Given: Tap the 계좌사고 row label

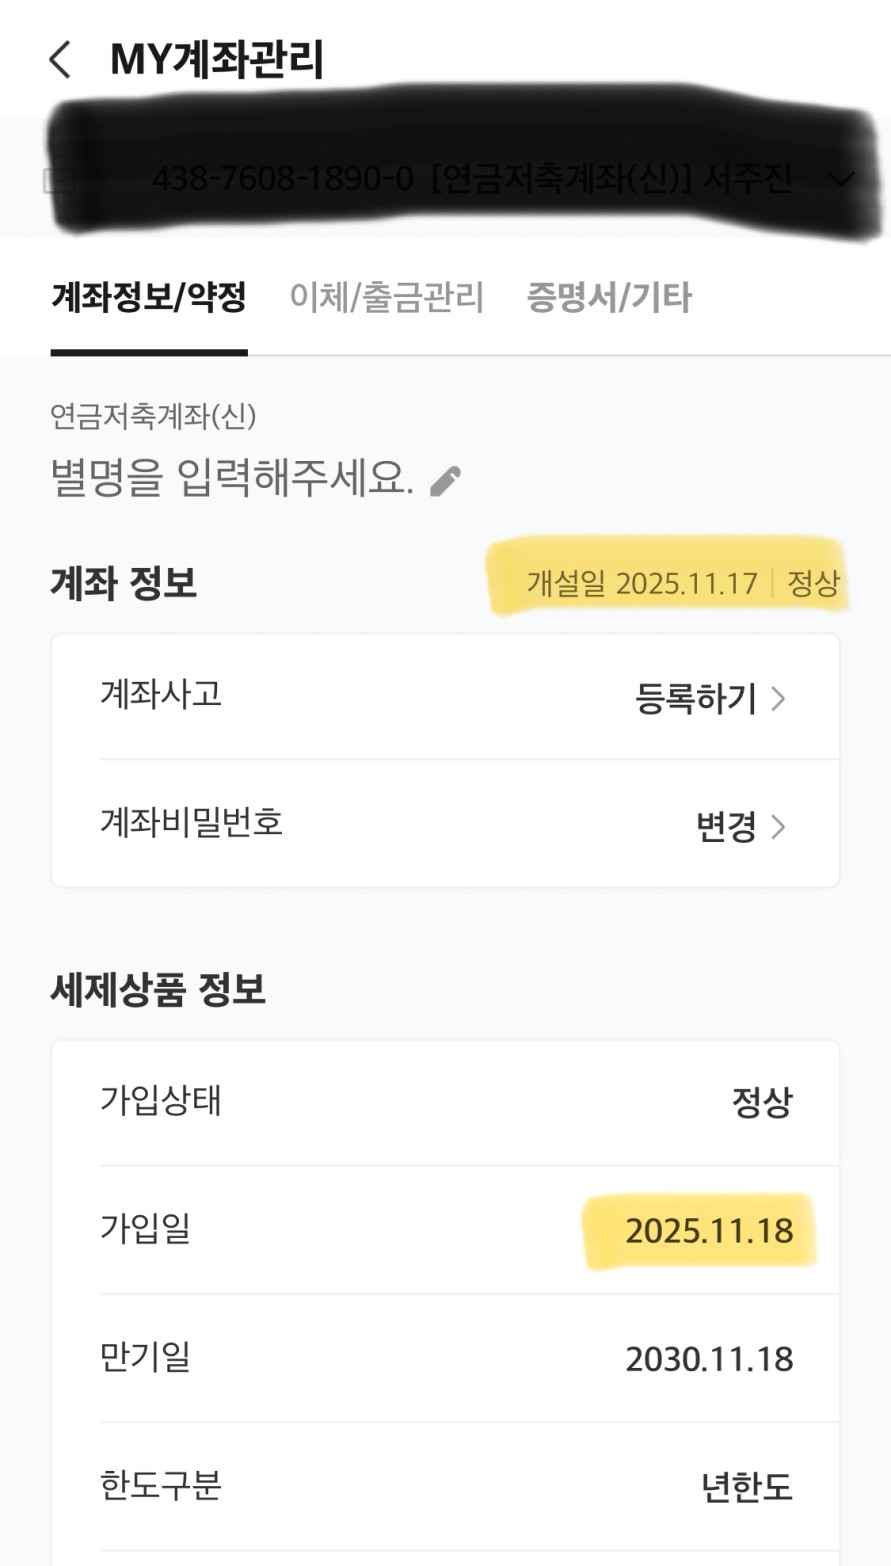Looking at the screenshot, I should tap(160, 693).
